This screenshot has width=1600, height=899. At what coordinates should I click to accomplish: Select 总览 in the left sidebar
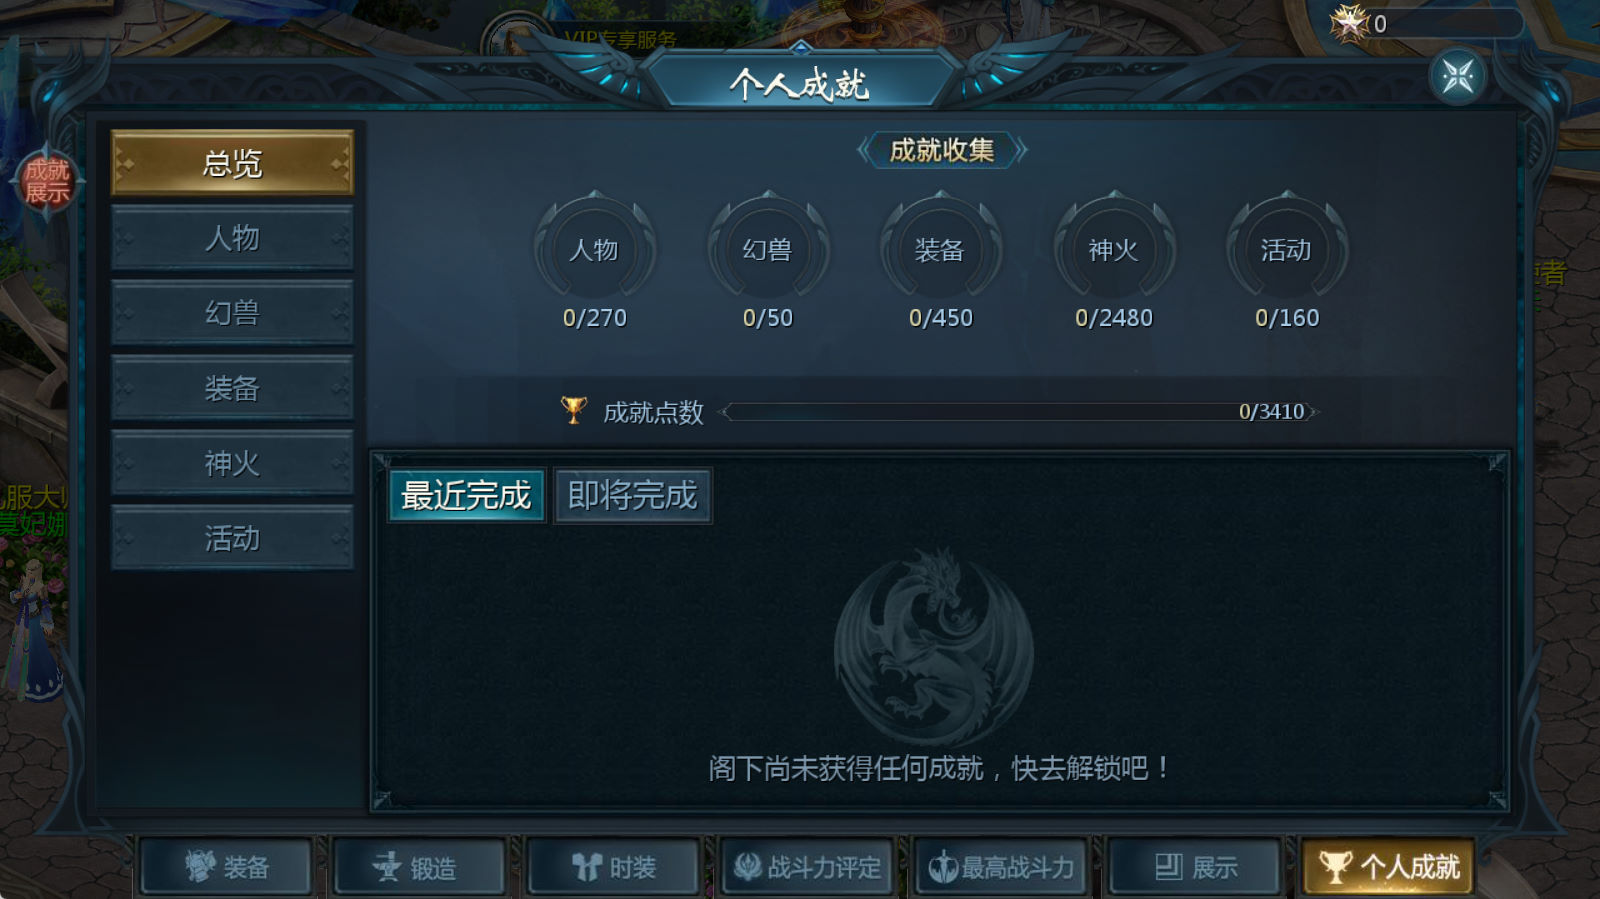232,163
